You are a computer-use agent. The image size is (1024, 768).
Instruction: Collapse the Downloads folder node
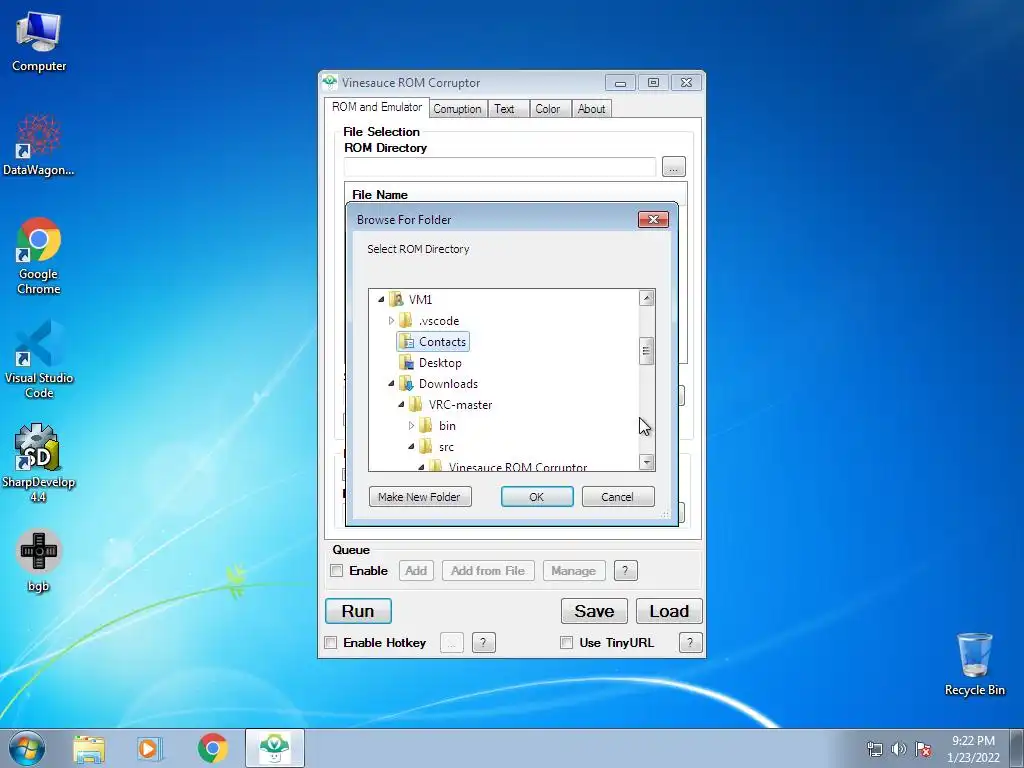click(391, 383)
